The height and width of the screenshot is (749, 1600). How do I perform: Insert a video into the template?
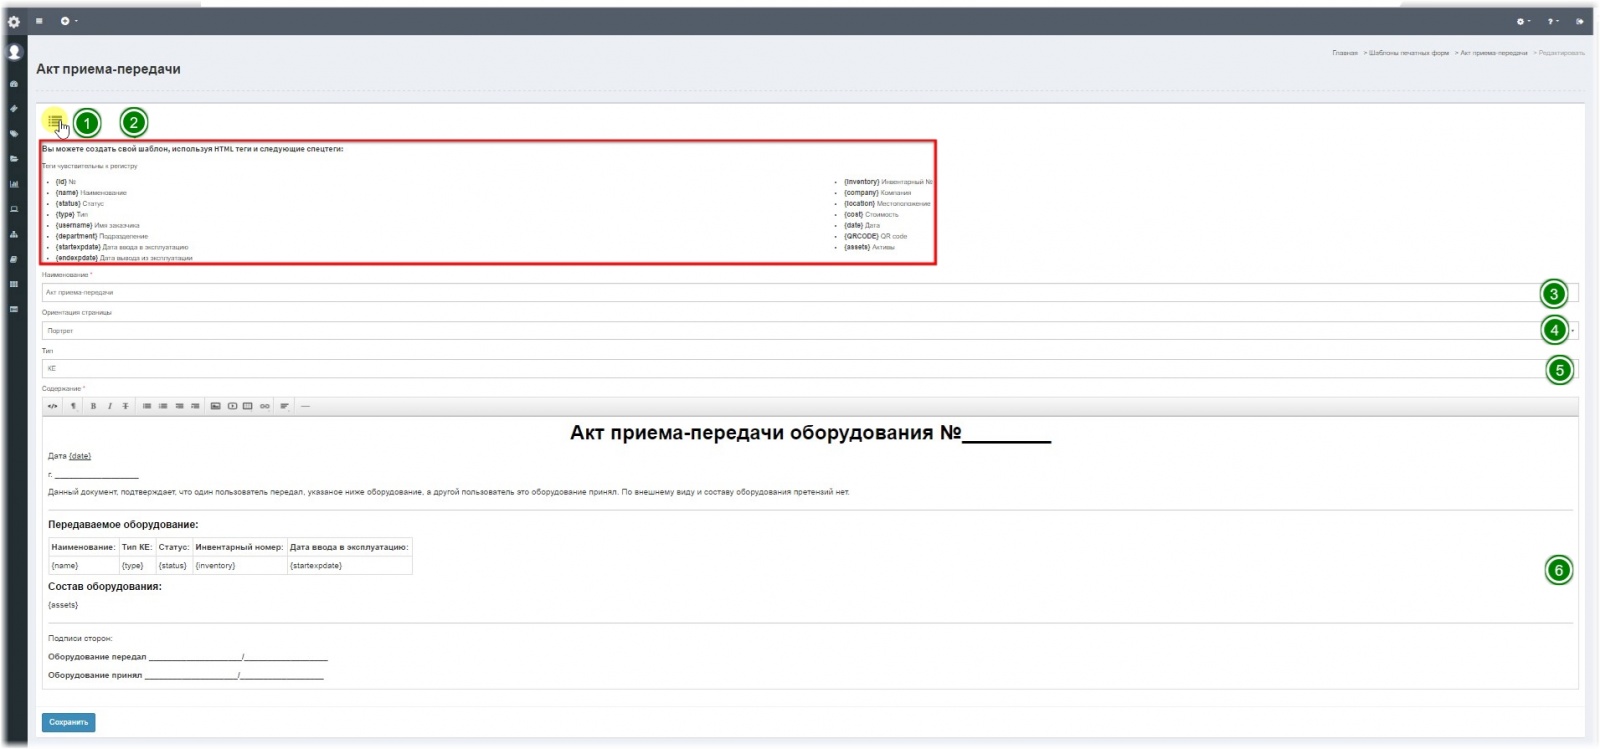[x=232, y=406]
